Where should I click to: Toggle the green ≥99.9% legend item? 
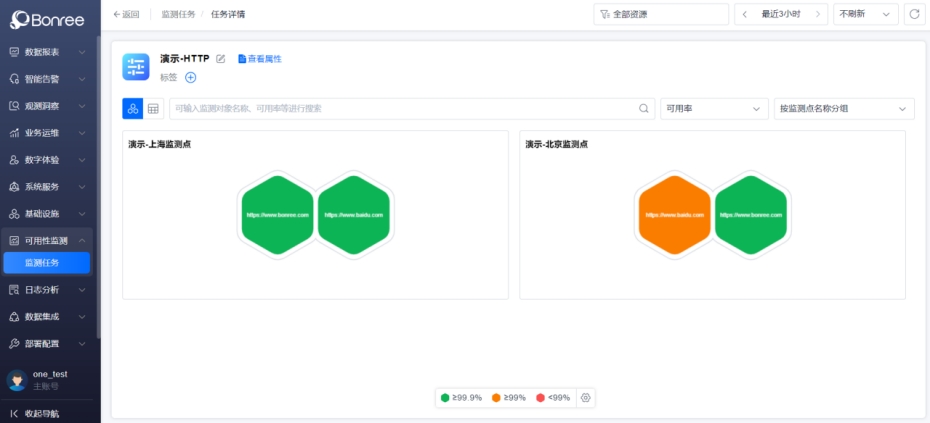461,397
